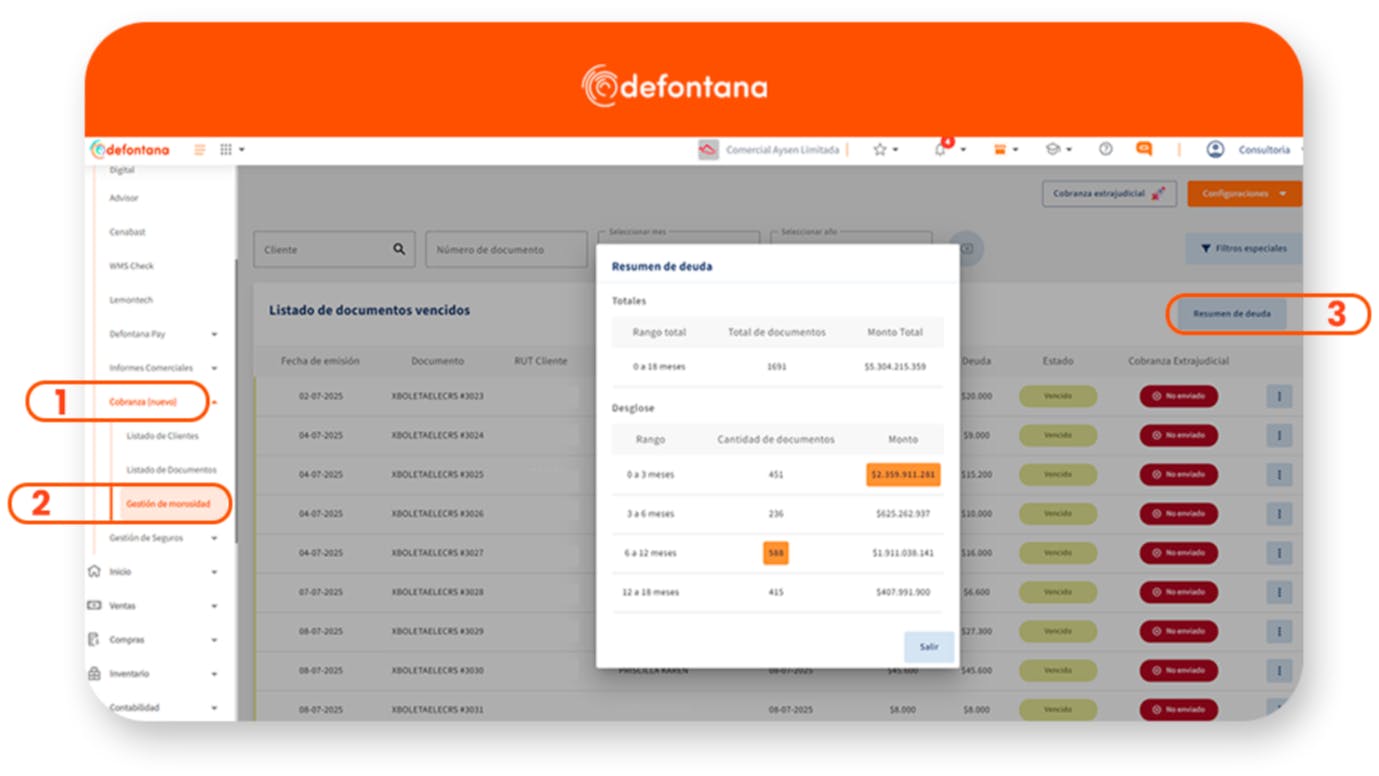Open the notifications bell with red badge
The height and width of the screenshot is (776, 1379).
tap(941, 149)
